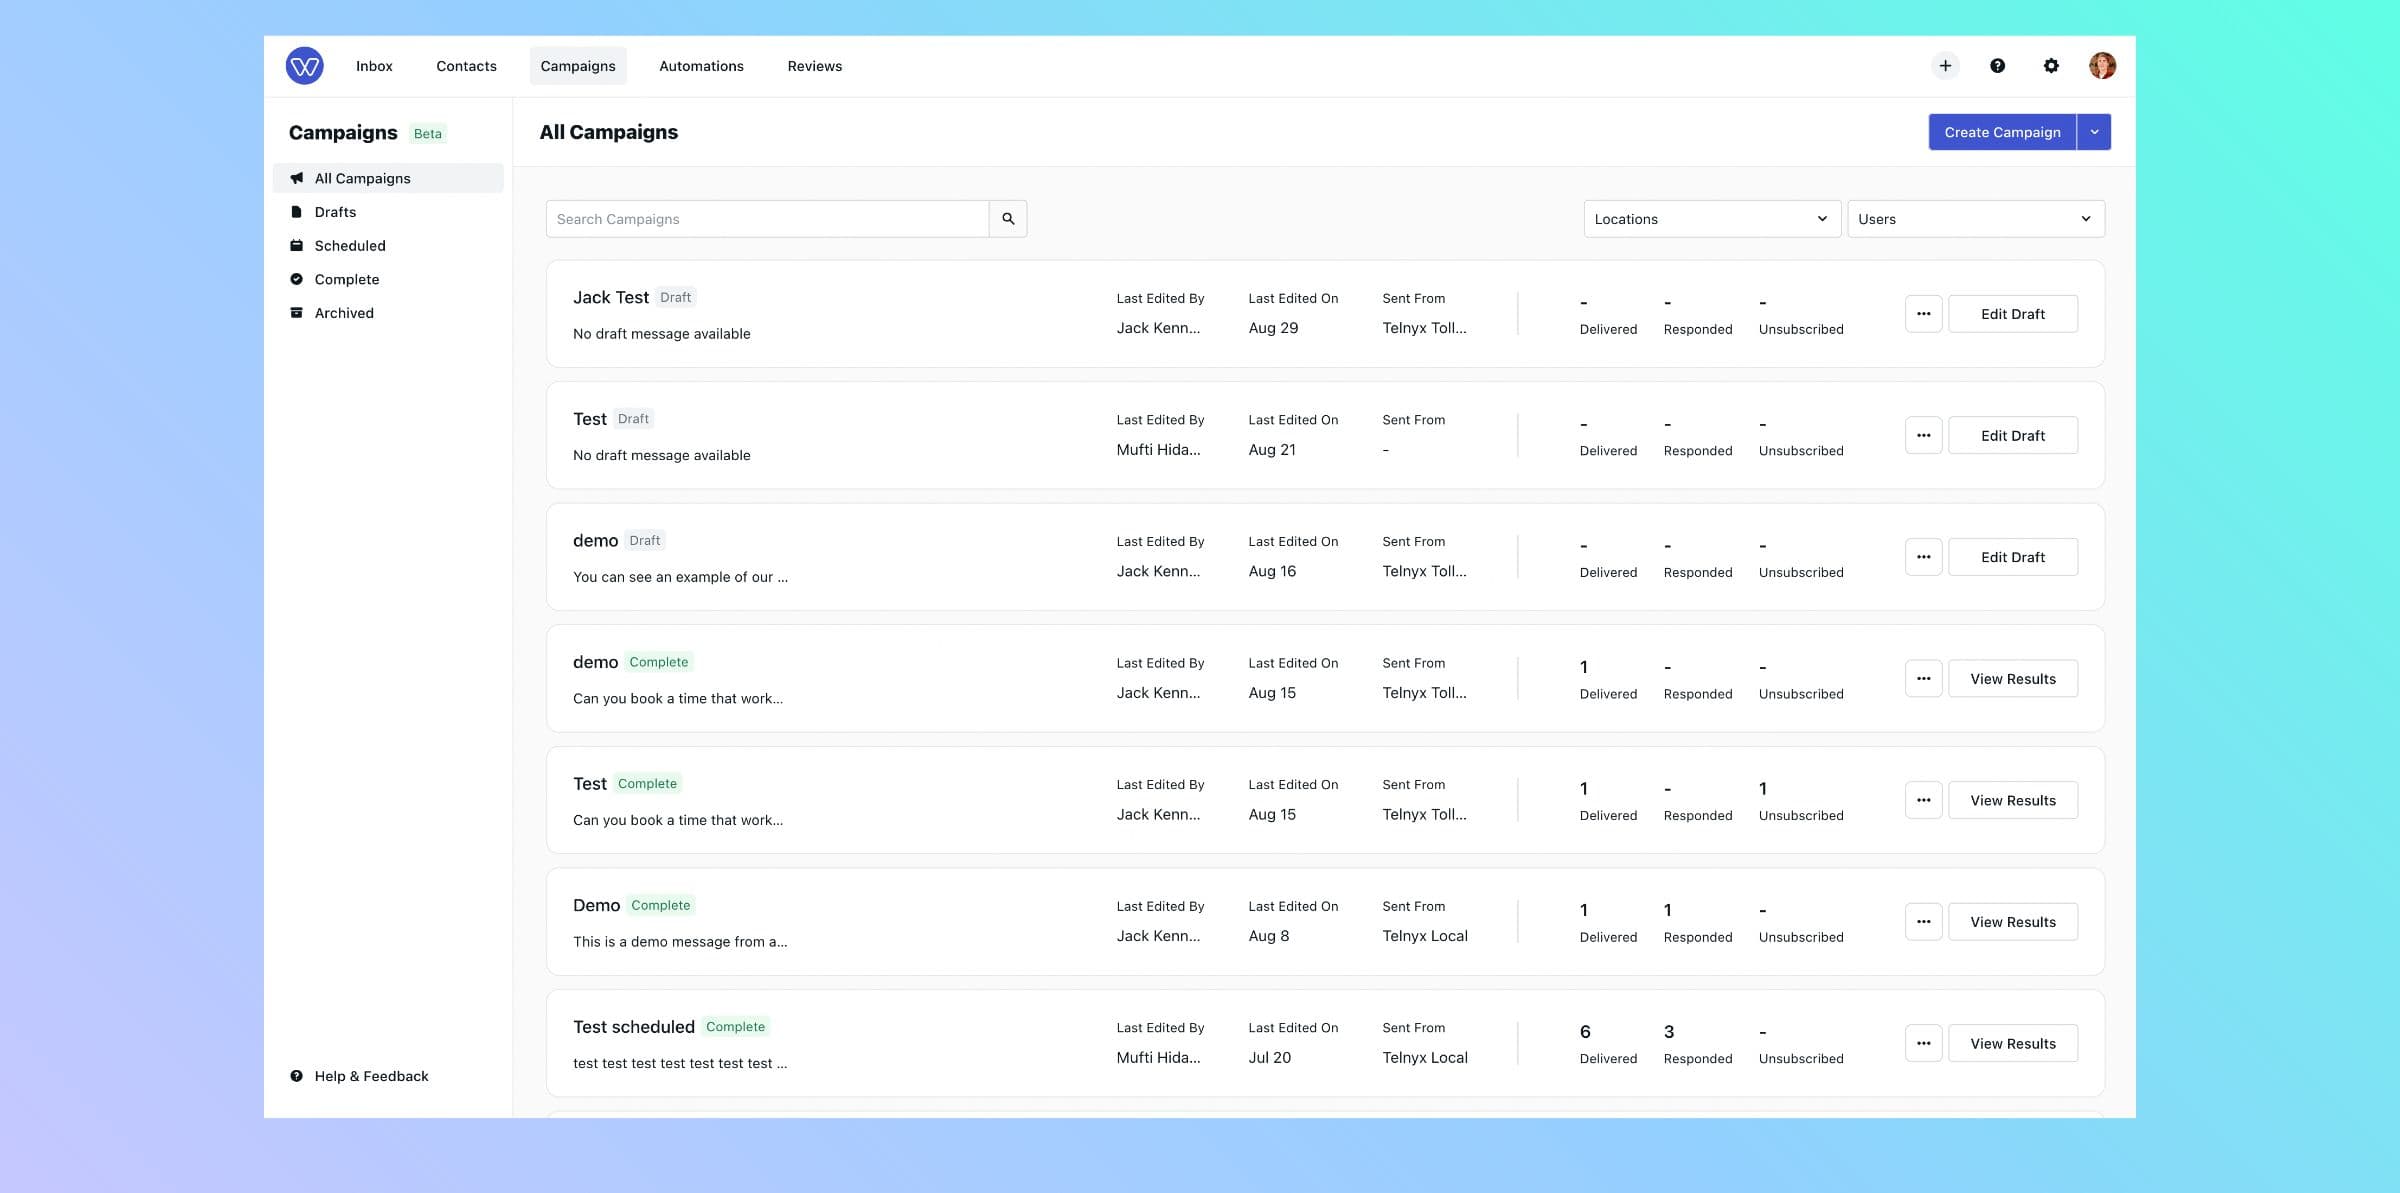Click the plus icon in the header
Viewport: 2400px width, 1193px height.
click(x=1945, y=66)
